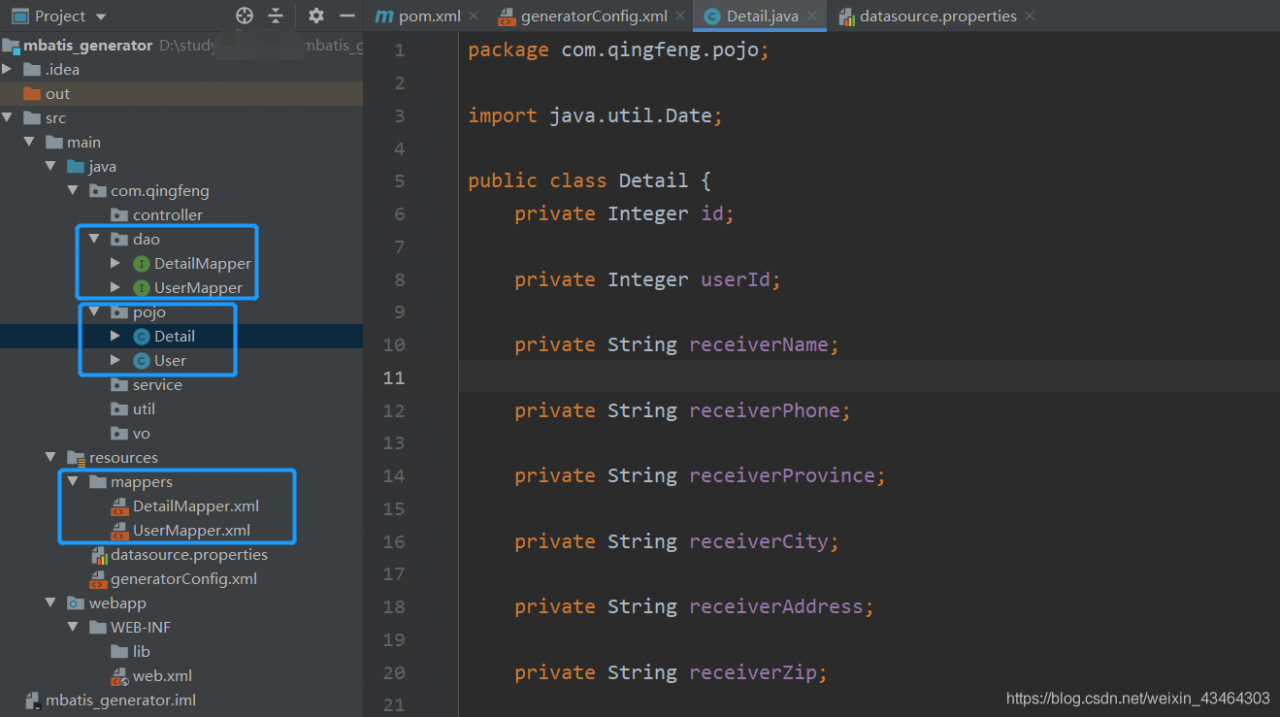Close the Detail.java tab
The width and height of the screenshot is (1280, 717).
pyautogui.click(x=812, y=16)
